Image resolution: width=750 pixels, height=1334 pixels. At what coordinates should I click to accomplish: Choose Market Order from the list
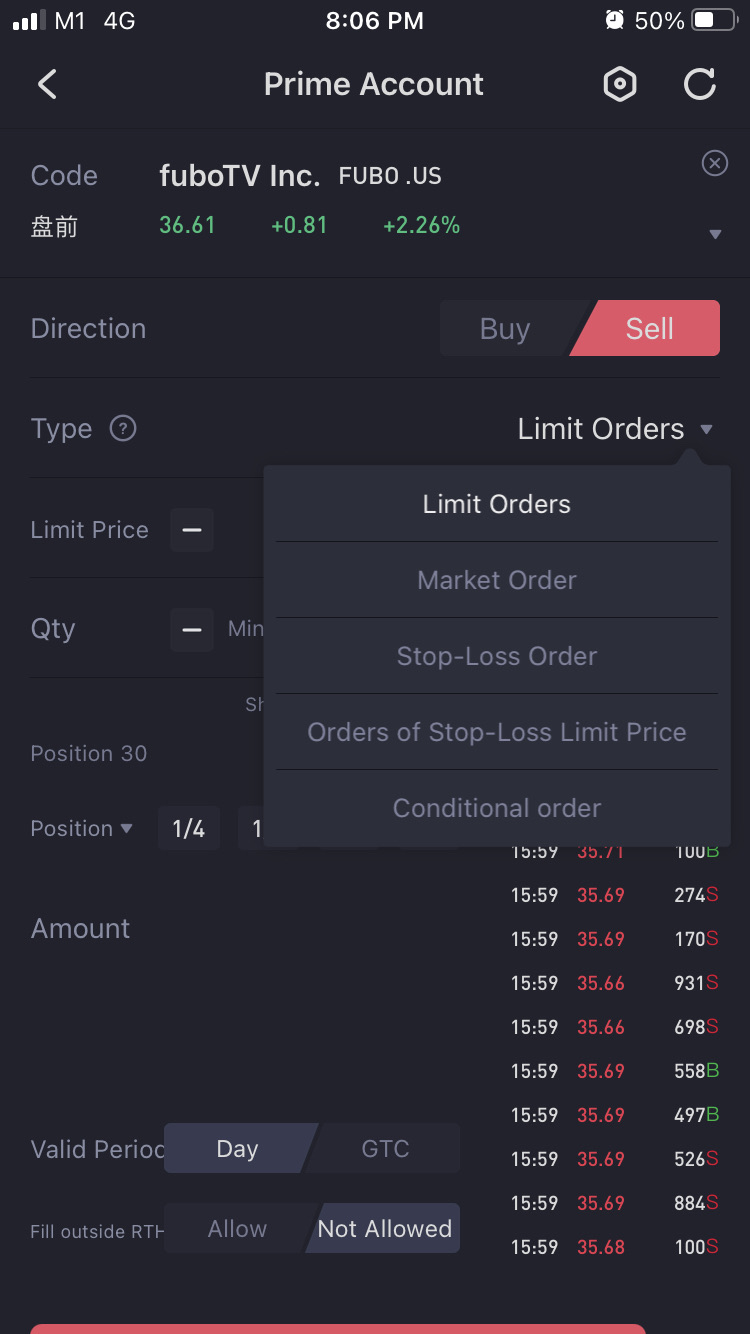[x=497, y=580]
